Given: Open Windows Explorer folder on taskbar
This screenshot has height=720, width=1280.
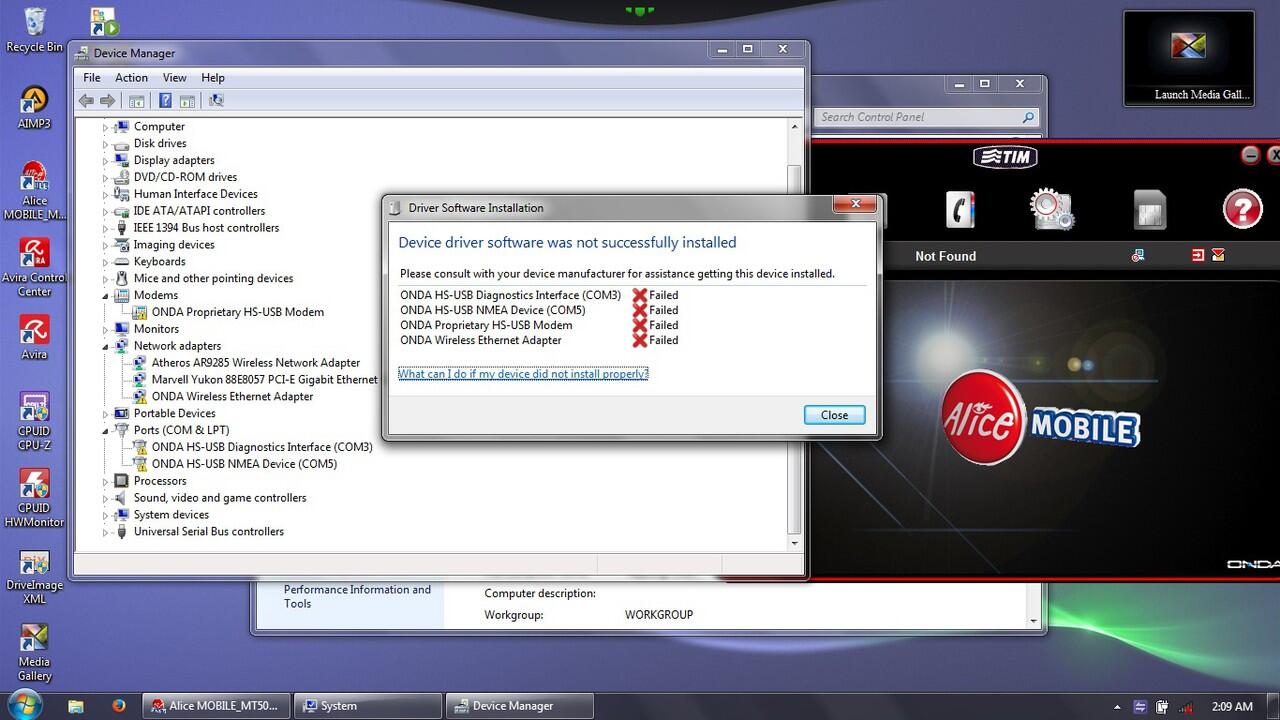Looking at the screenshot, I should point(76,705).
